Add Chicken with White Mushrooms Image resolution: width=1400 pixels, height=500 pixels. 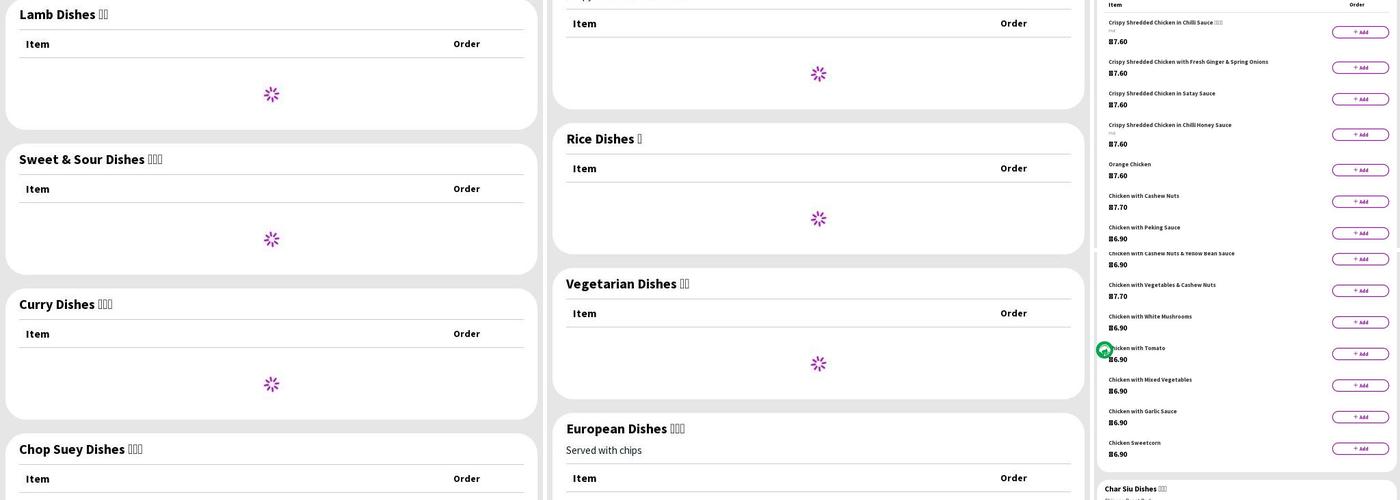(x=1360, y=322)
